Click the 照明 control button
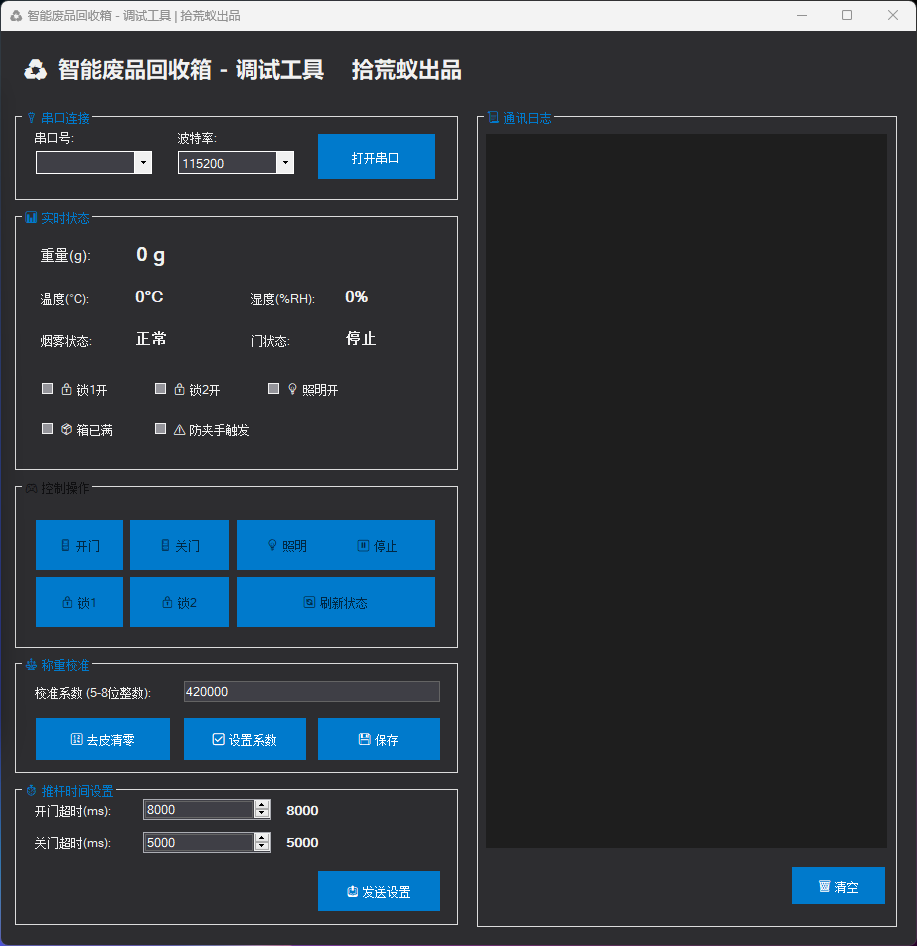The image size is (917, 946). [x=287, y=545]
